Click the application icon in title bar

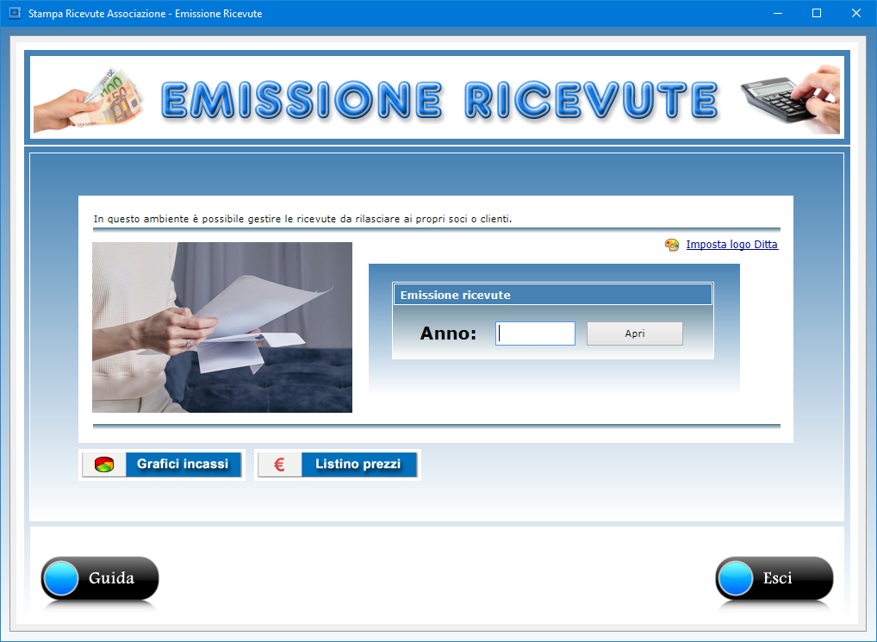pyautogui.click(x=15, y=13)
